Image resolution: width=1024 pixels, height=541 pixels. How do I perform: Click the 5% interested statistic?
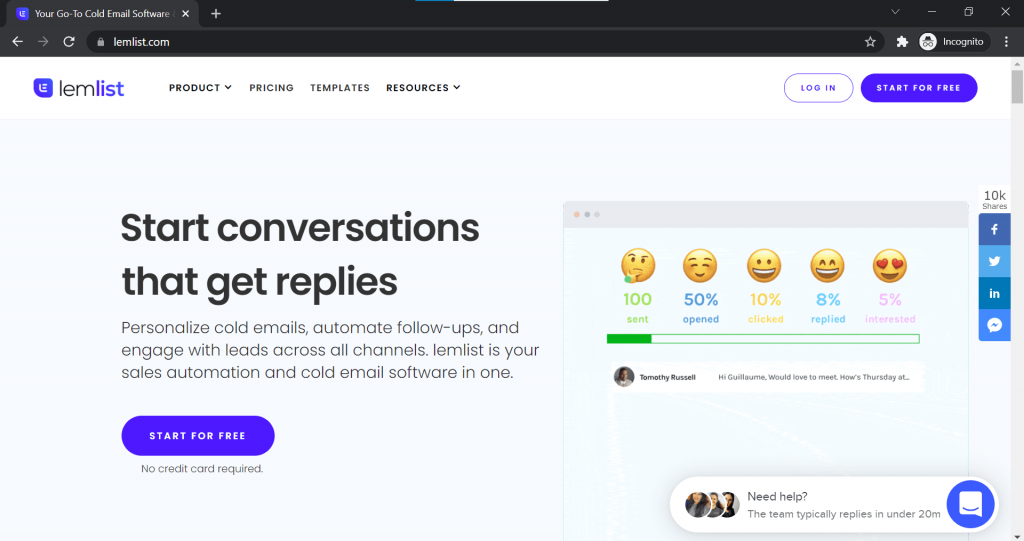coord(890,308)
